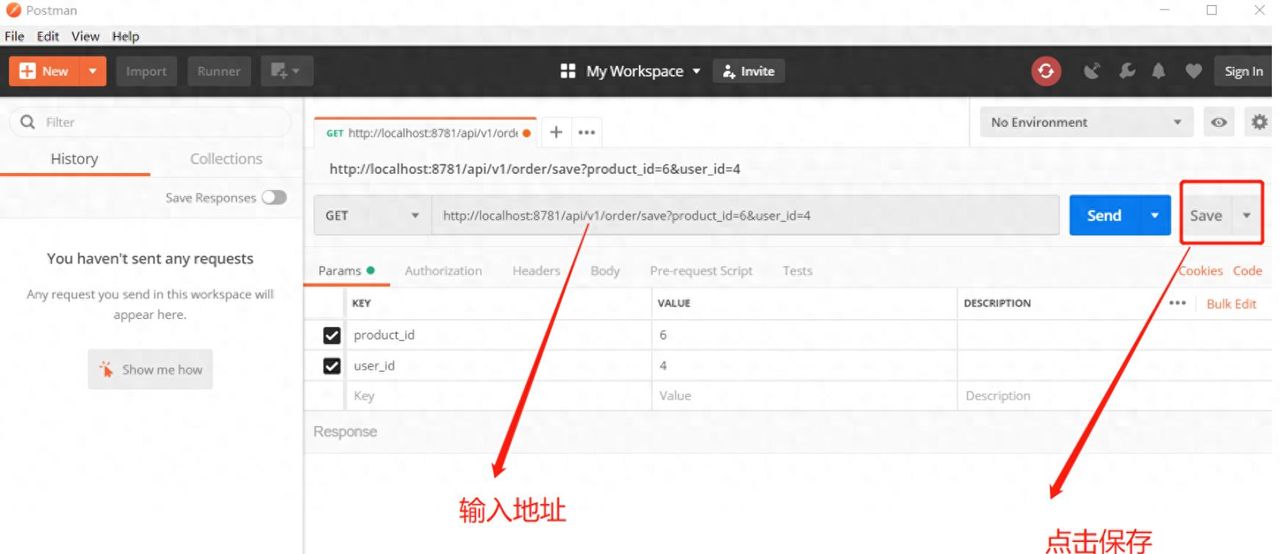1280x554 pixels.
Task: Open the No Environment dropdown
Action: [1086, 122]
